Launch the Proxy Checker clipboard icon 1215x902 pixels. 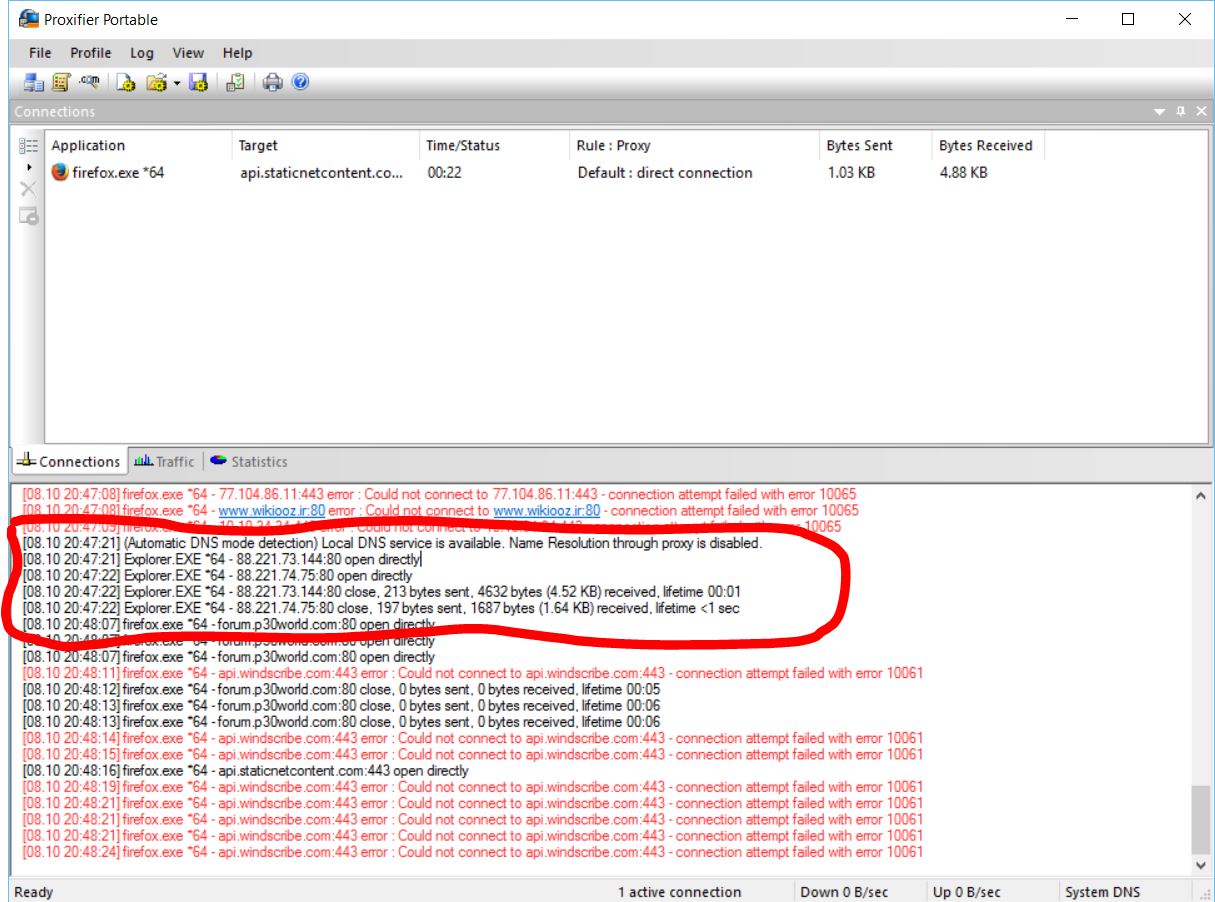coord(235,83)
